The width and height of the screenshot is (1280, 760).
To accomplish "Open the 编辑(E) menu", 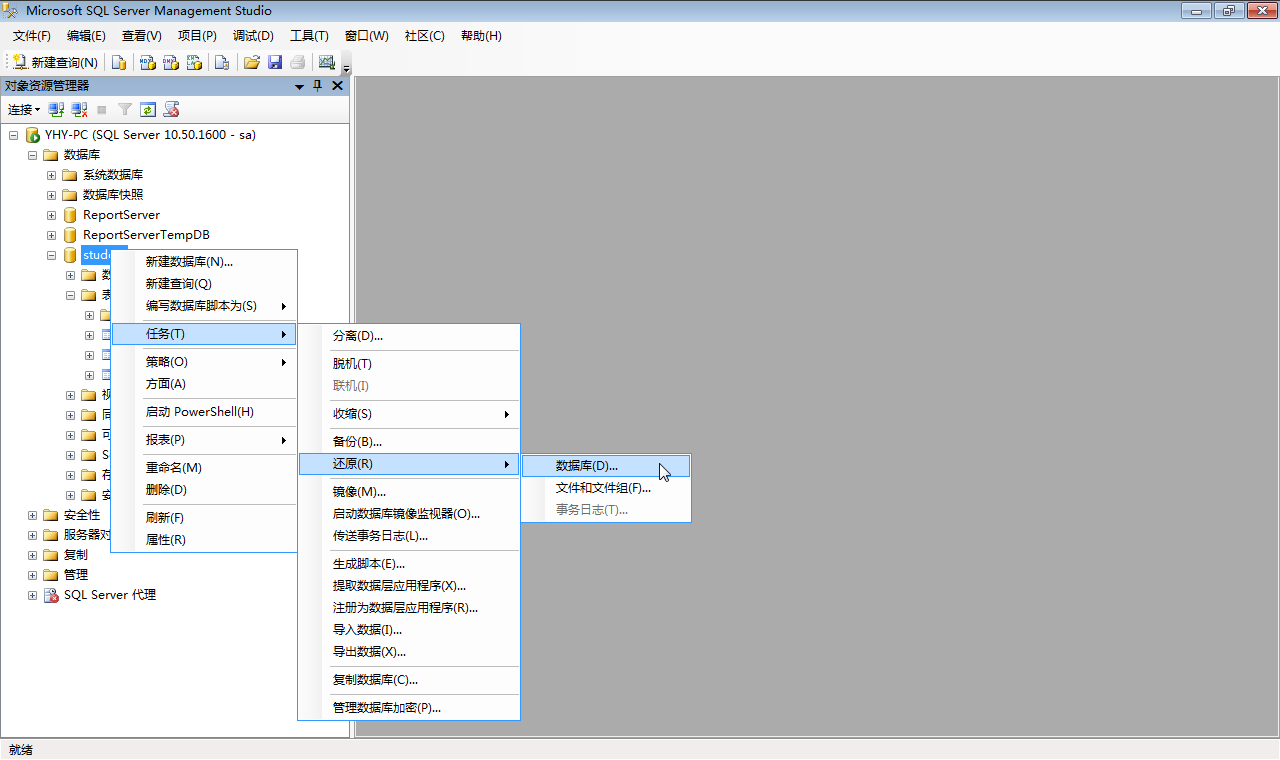I will coord(86,36).
